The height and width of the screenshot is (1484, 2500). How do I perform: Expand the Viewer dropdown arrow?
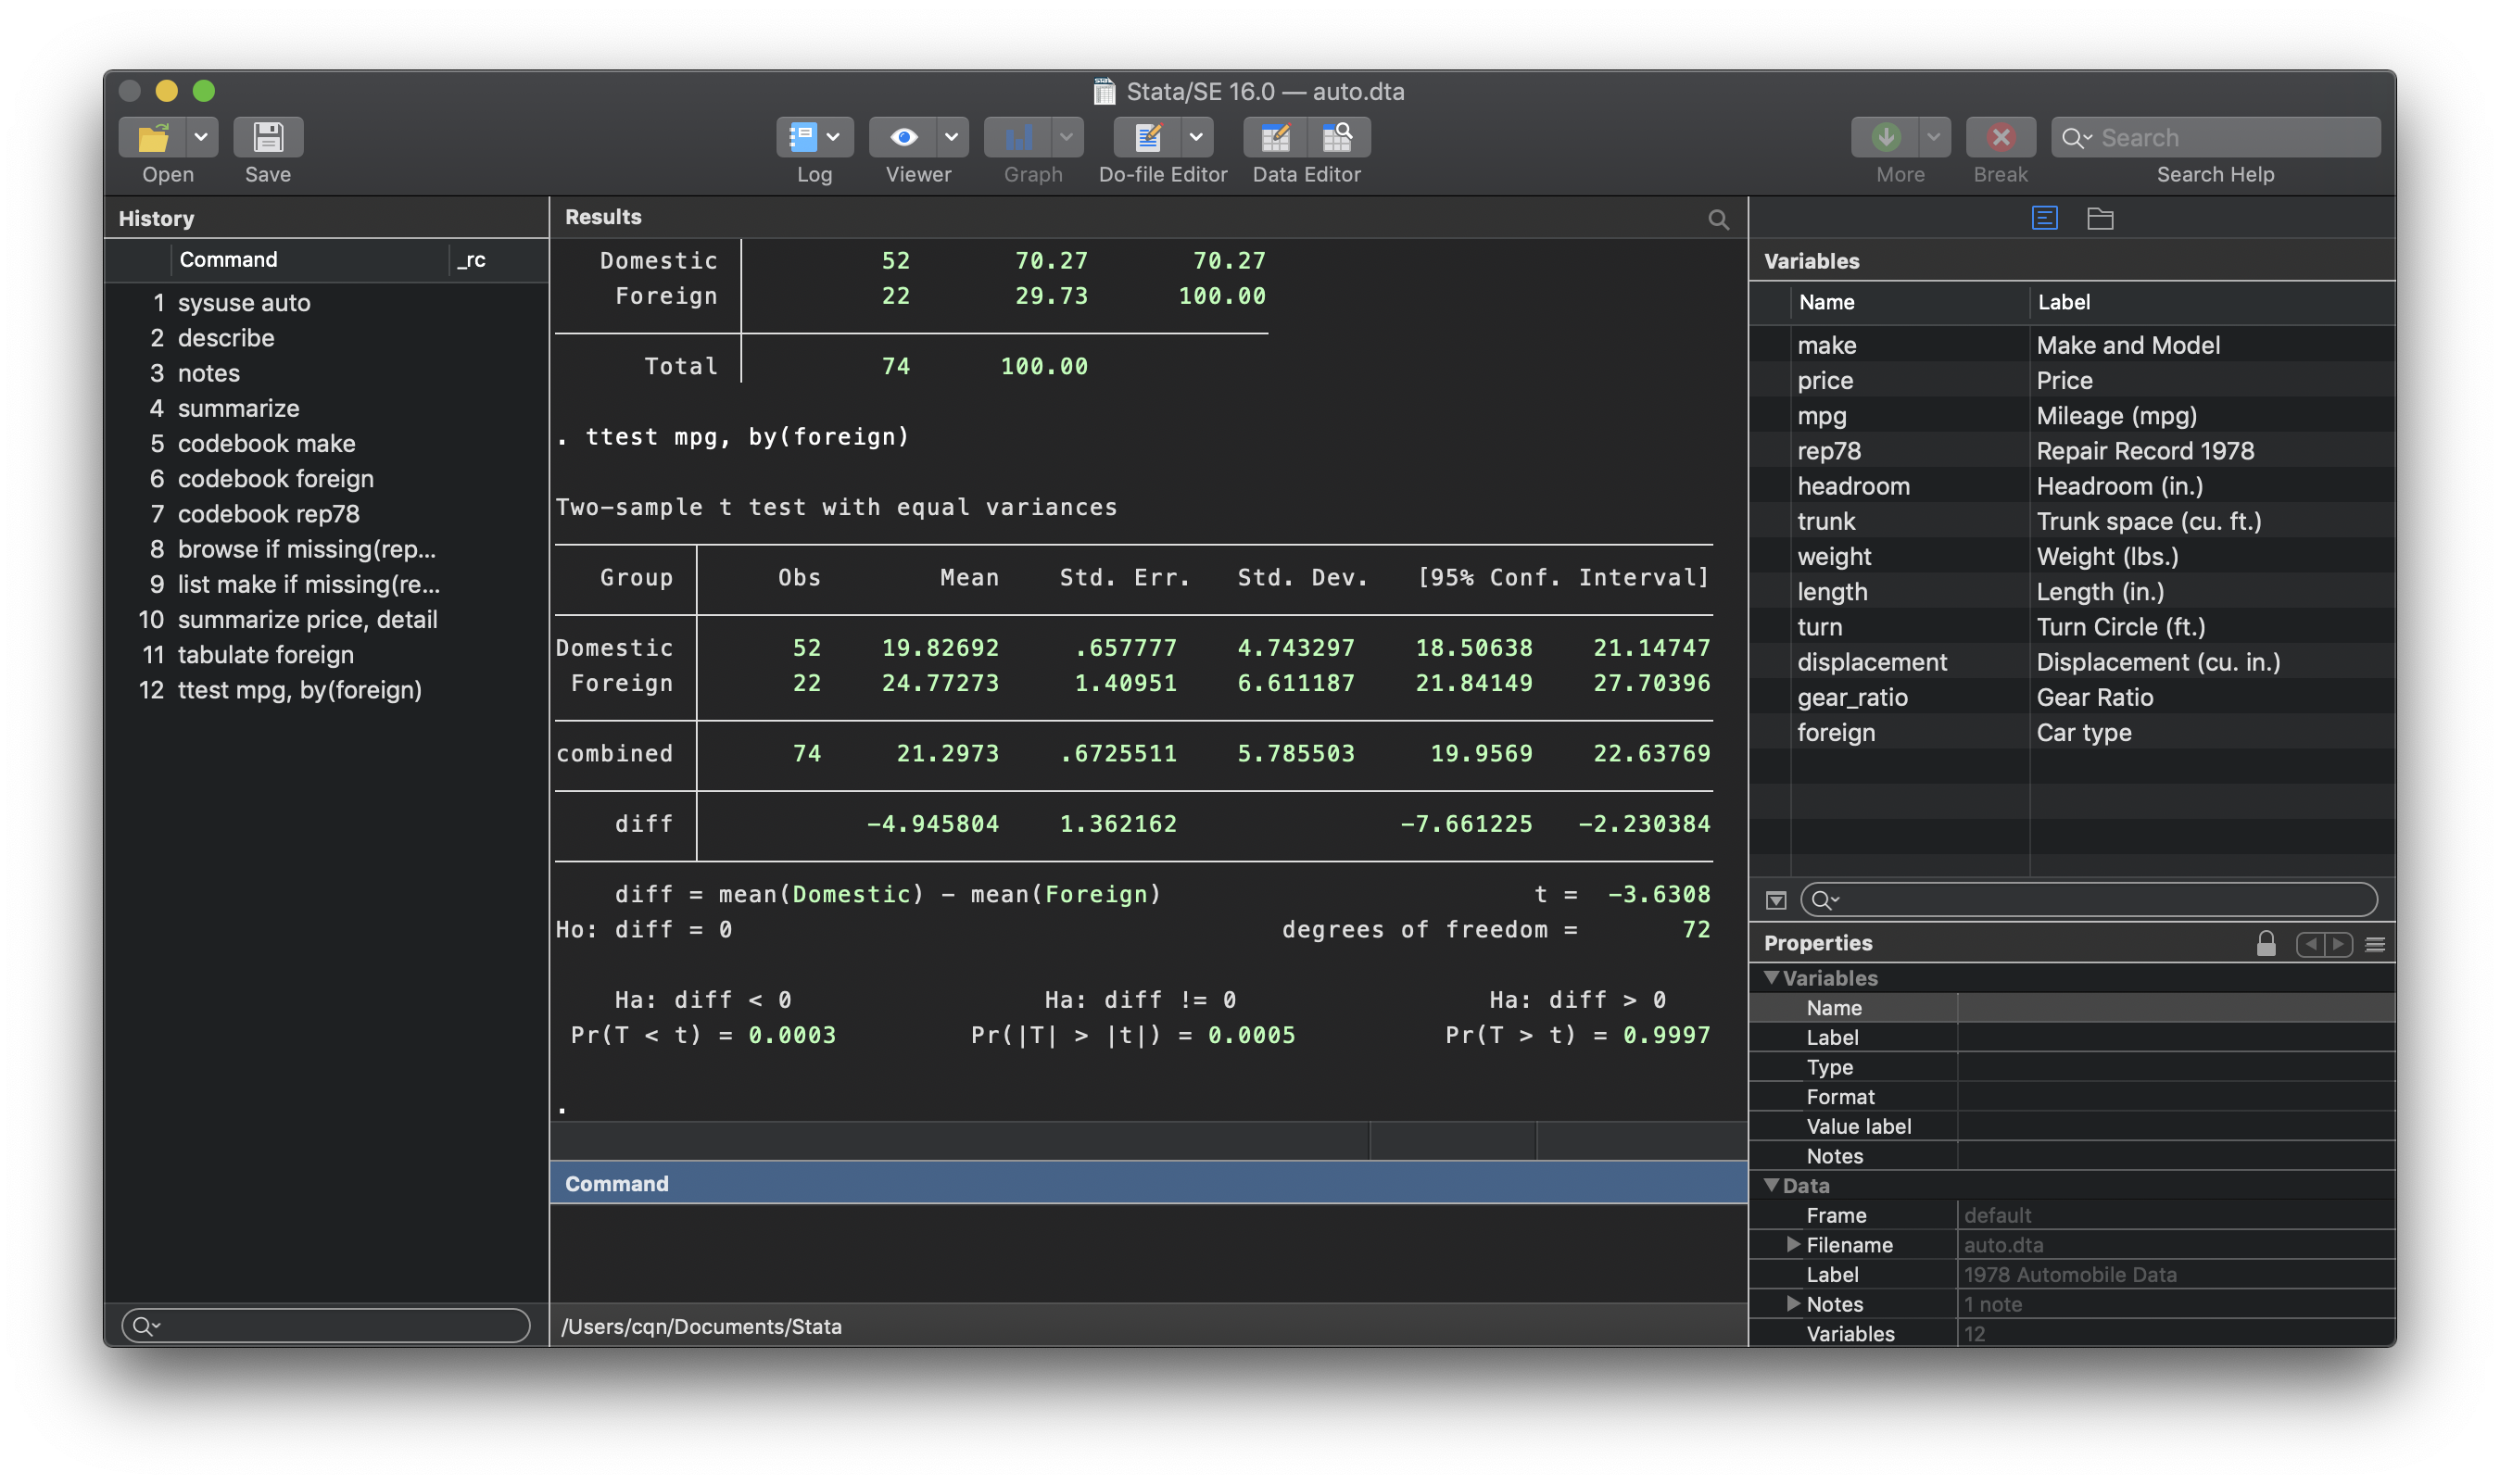point(952,137)
